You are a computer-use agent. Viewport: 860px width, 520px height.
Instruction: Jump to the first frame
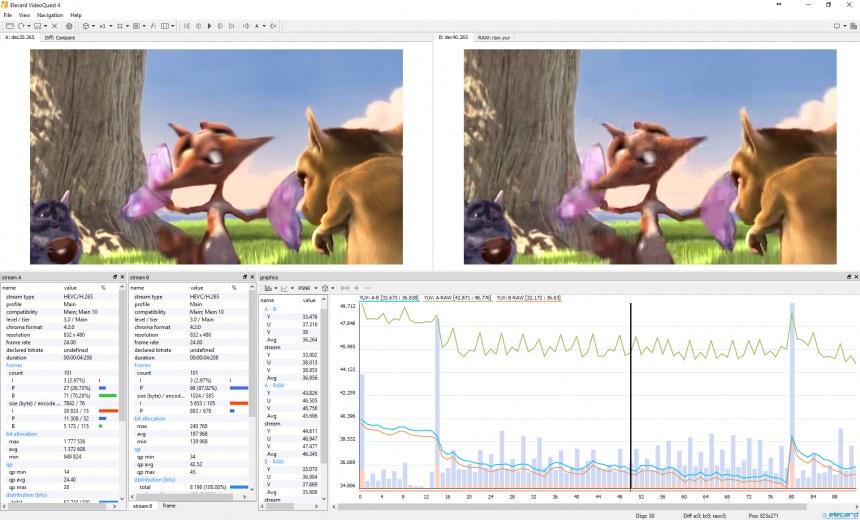(187, 26)
